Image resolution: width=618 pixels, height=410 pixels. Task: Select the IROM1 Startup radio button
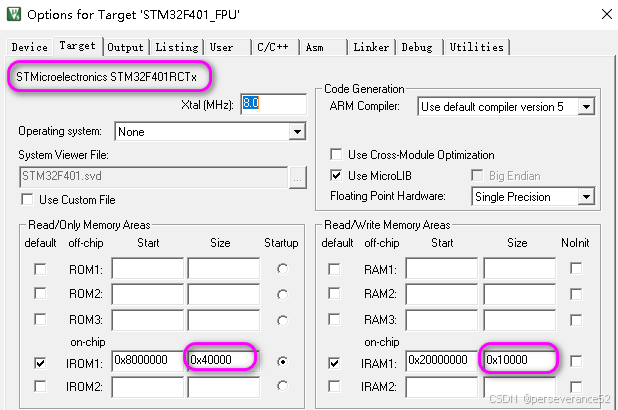[x=282, y=362]
